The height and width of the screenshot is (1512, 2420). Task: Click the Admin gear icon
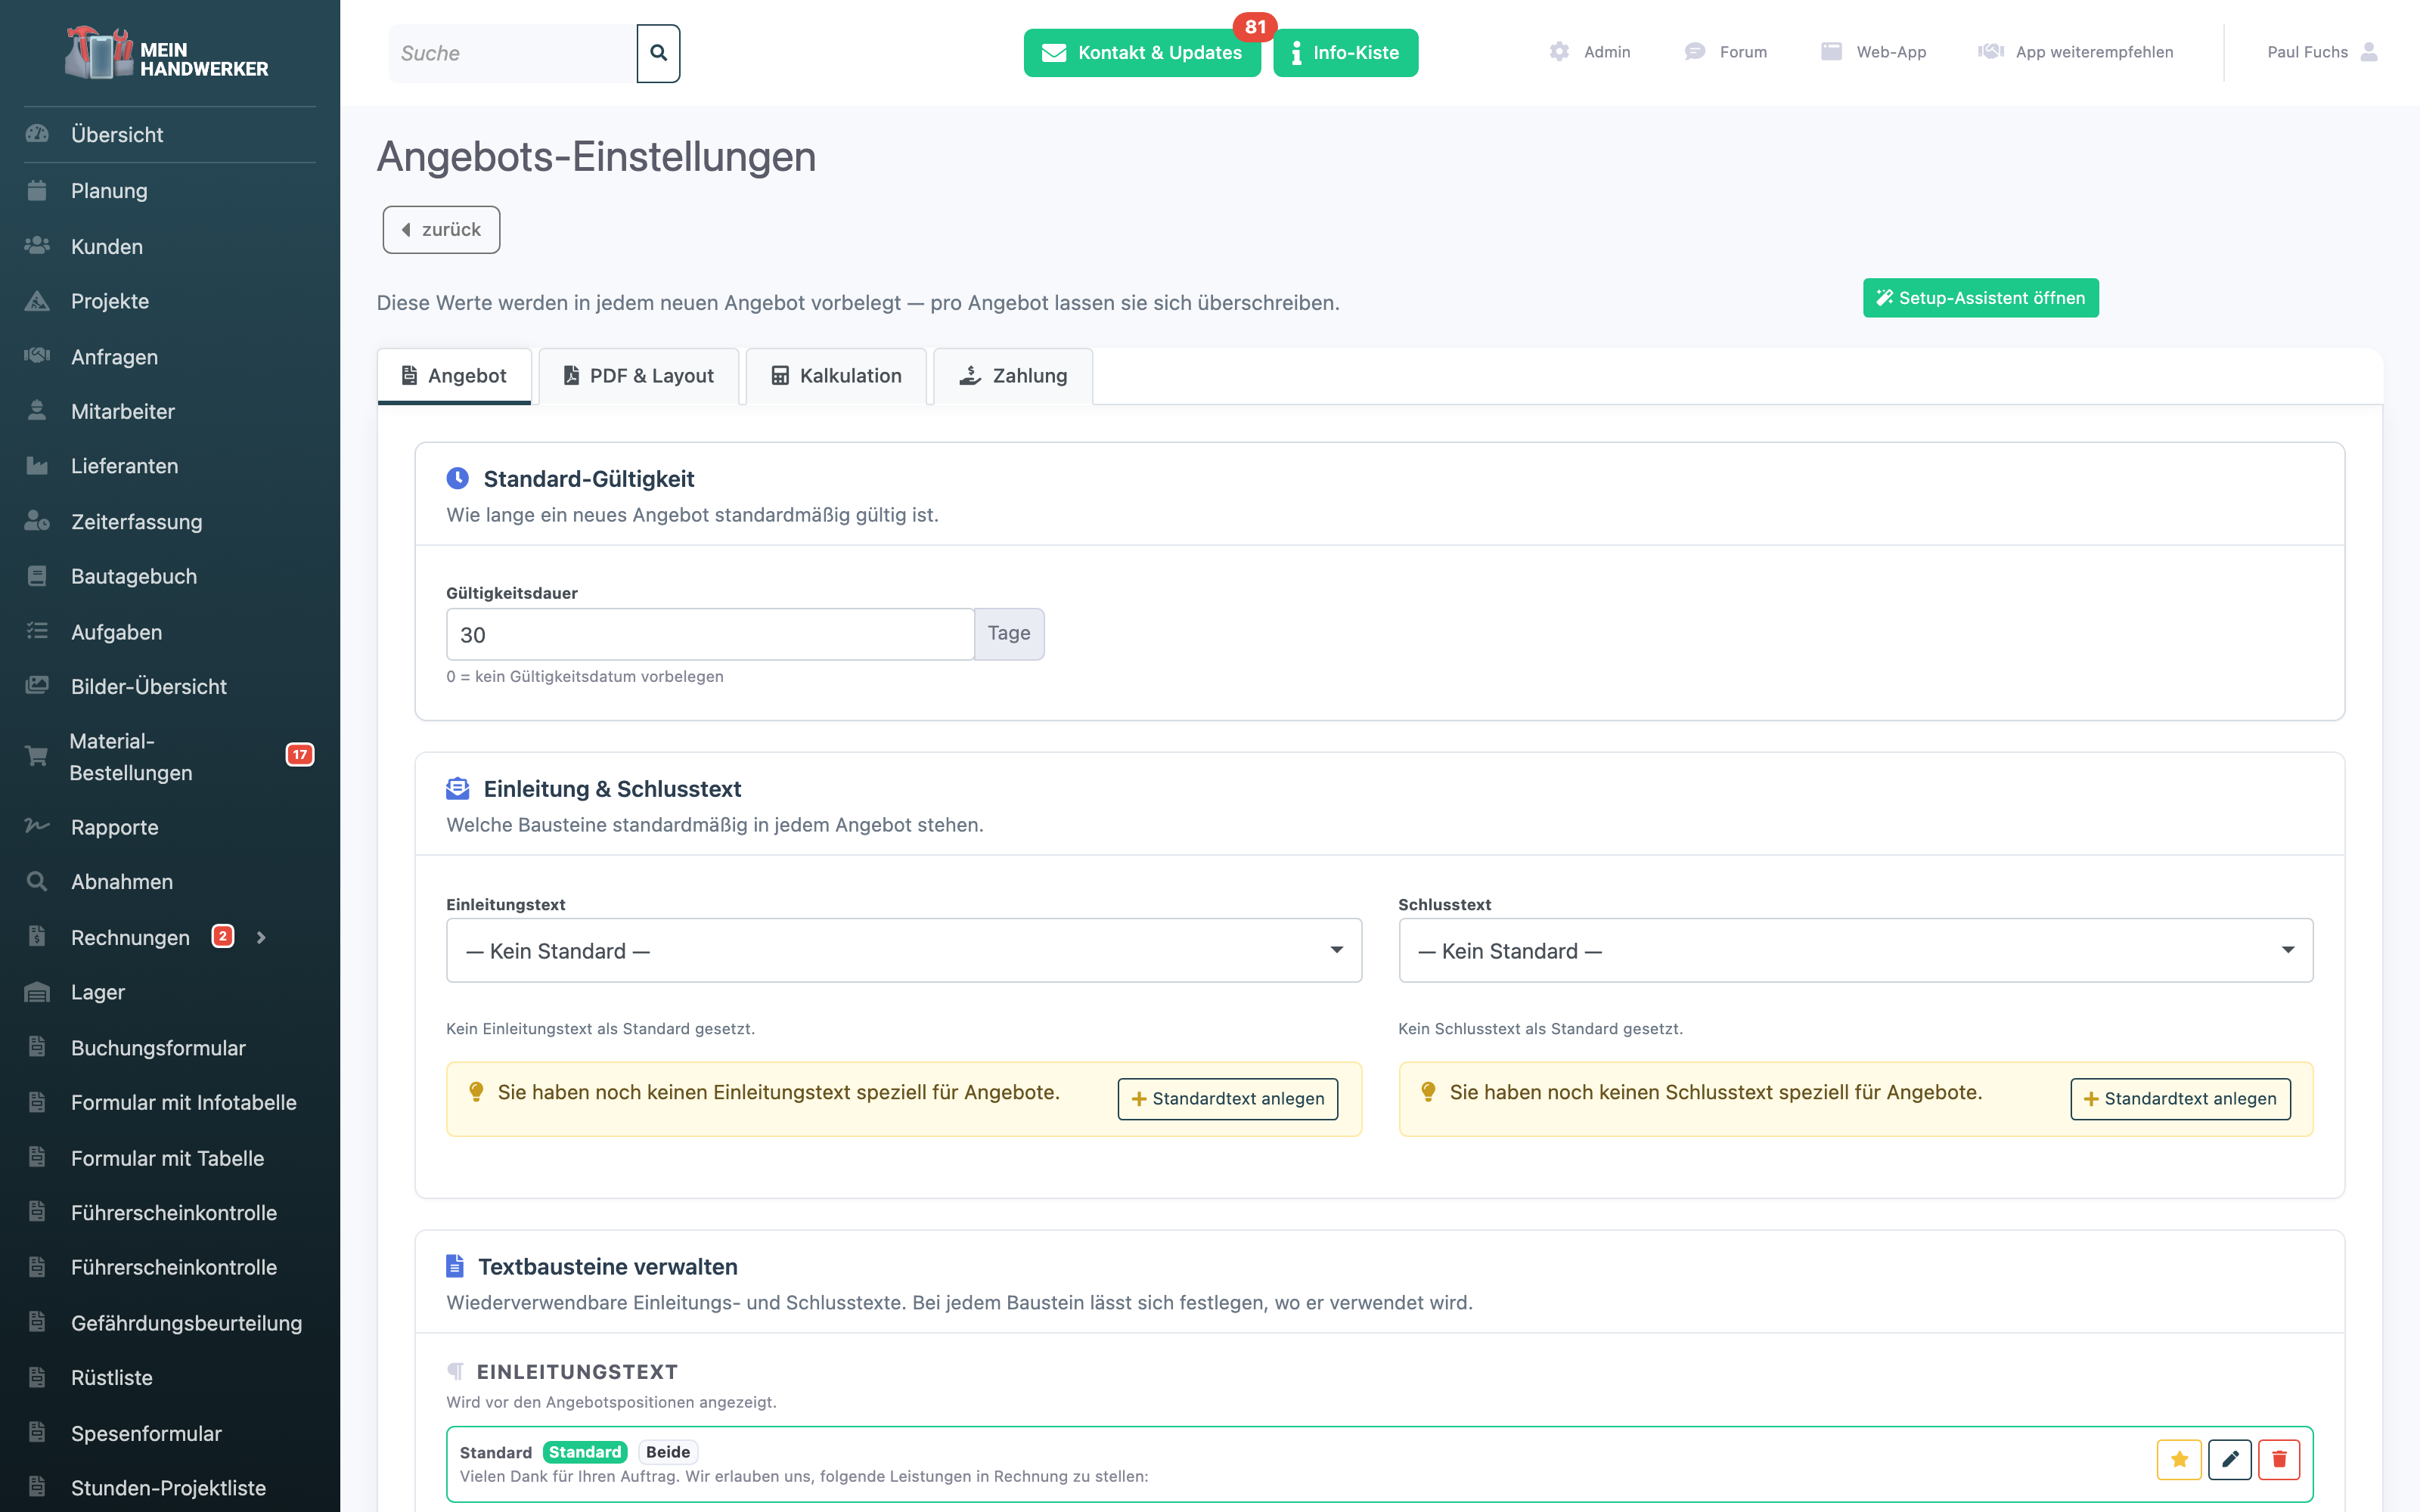[x=1559, y=52]
